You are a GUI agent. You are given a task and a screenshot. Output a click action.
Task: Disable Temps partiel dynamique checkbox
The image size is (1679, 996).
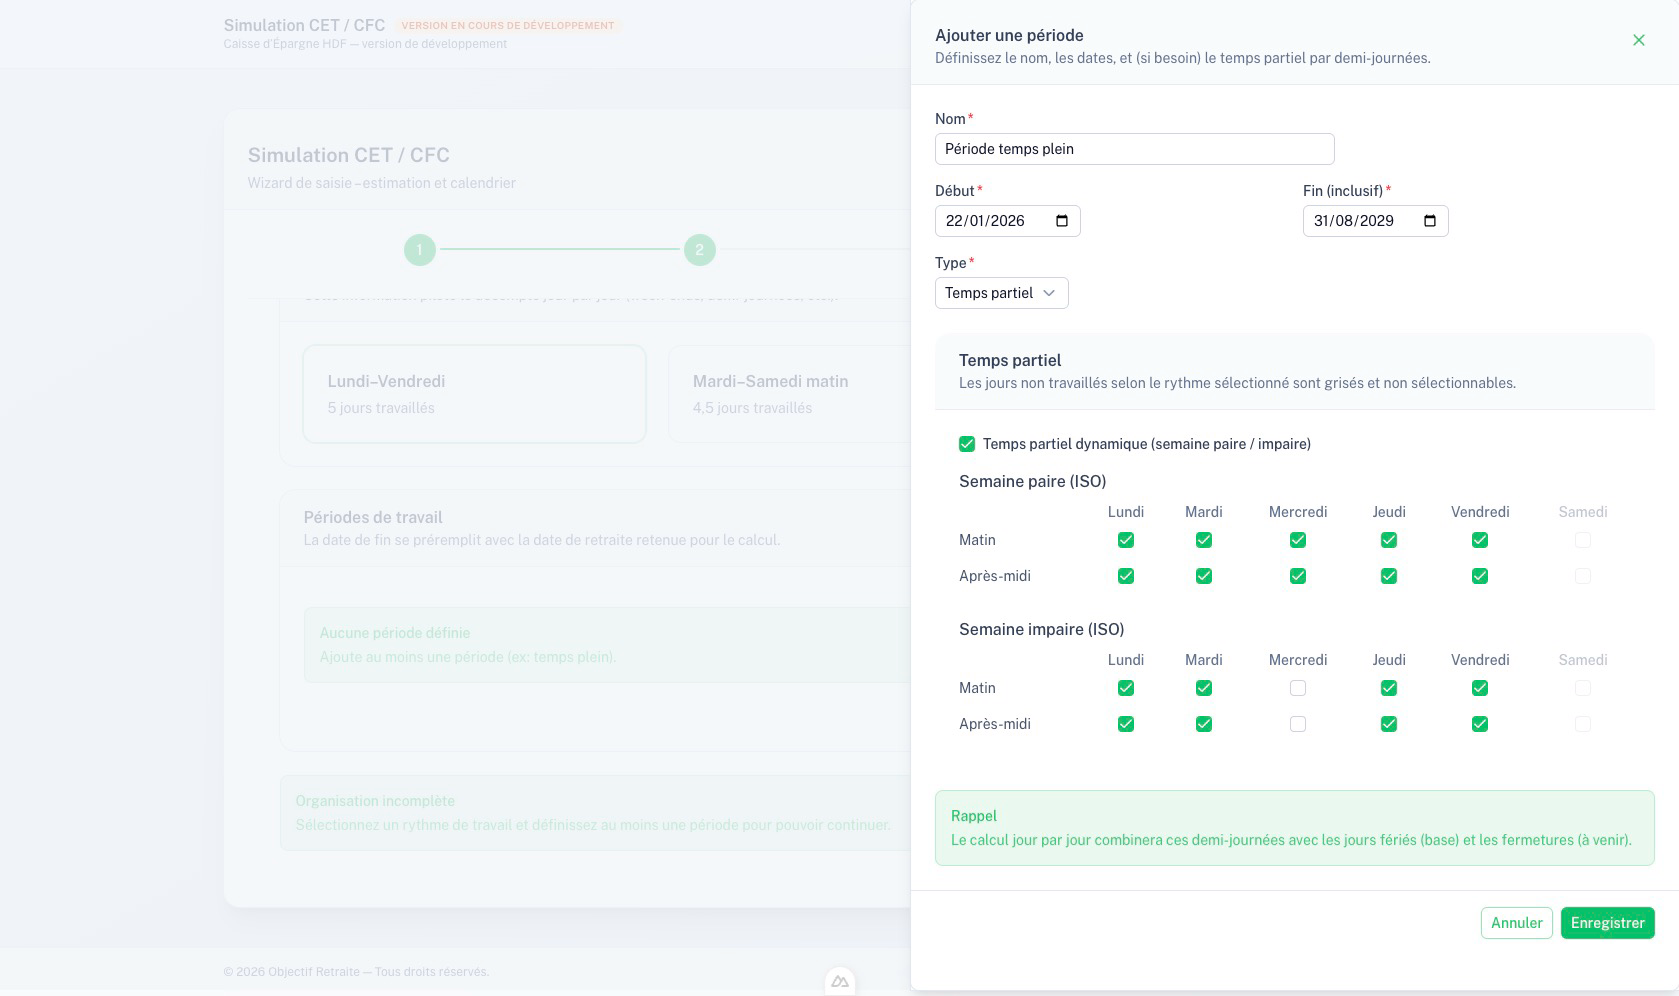pos(967,444)
